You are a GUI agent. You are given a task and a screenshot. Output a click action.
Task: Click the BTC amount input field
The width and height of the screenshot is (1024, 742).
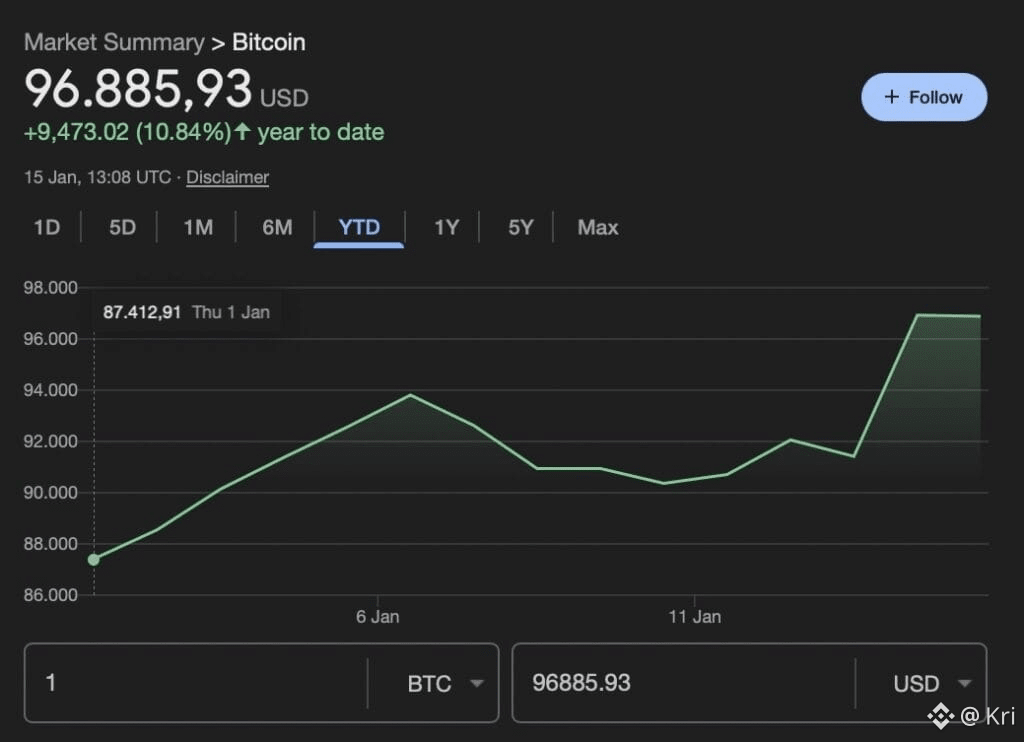[x=195, y=683]
